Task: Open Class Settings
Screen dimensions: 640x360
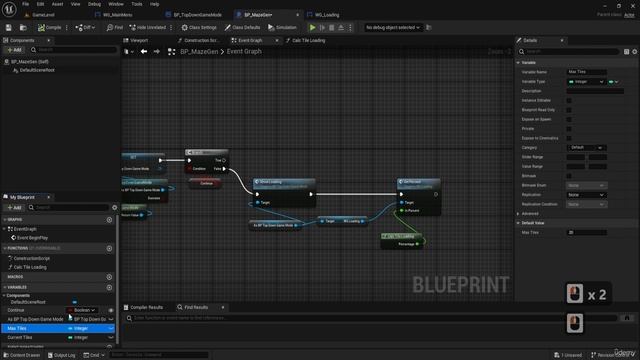Action: click(x=199, y=27)
